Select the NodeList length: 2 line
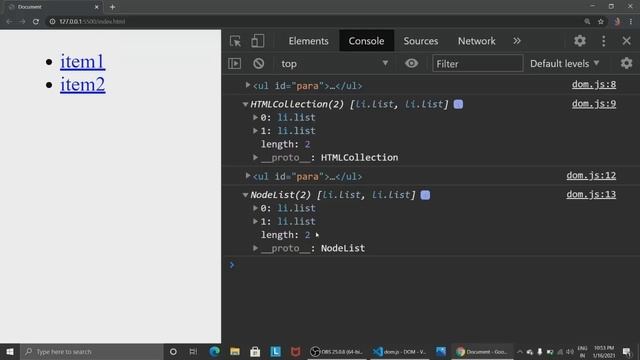 click(285, 235)
